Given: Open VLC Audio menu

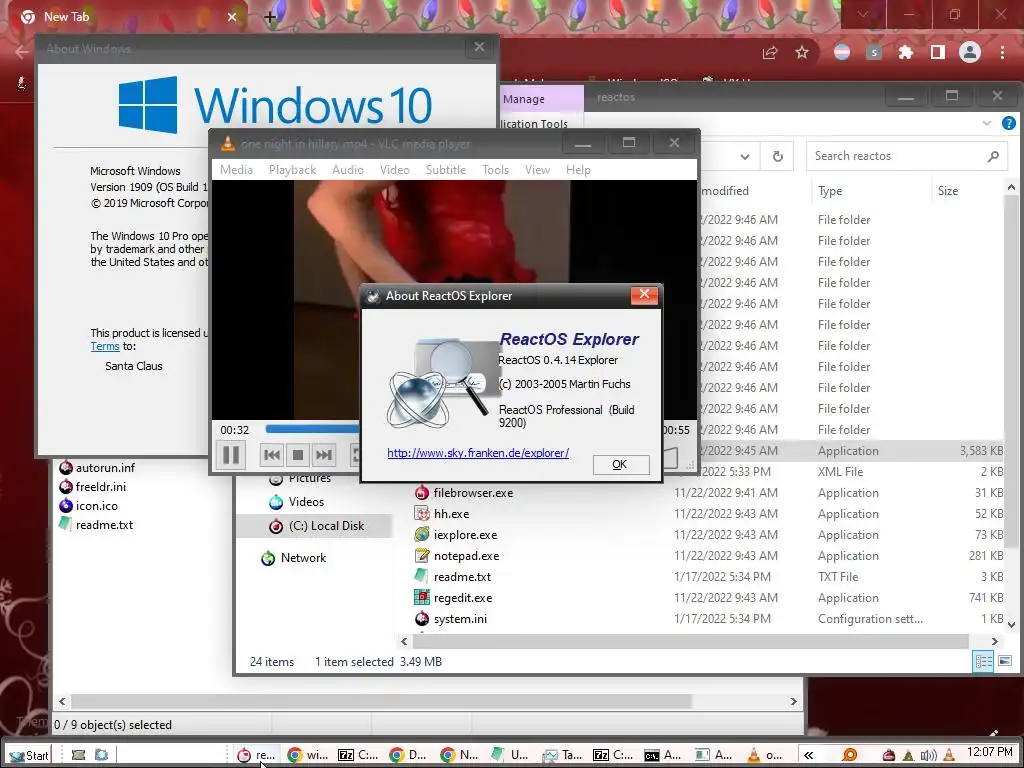Looking at the screenshot, I should pyautogui.click(x=347, y=170).
